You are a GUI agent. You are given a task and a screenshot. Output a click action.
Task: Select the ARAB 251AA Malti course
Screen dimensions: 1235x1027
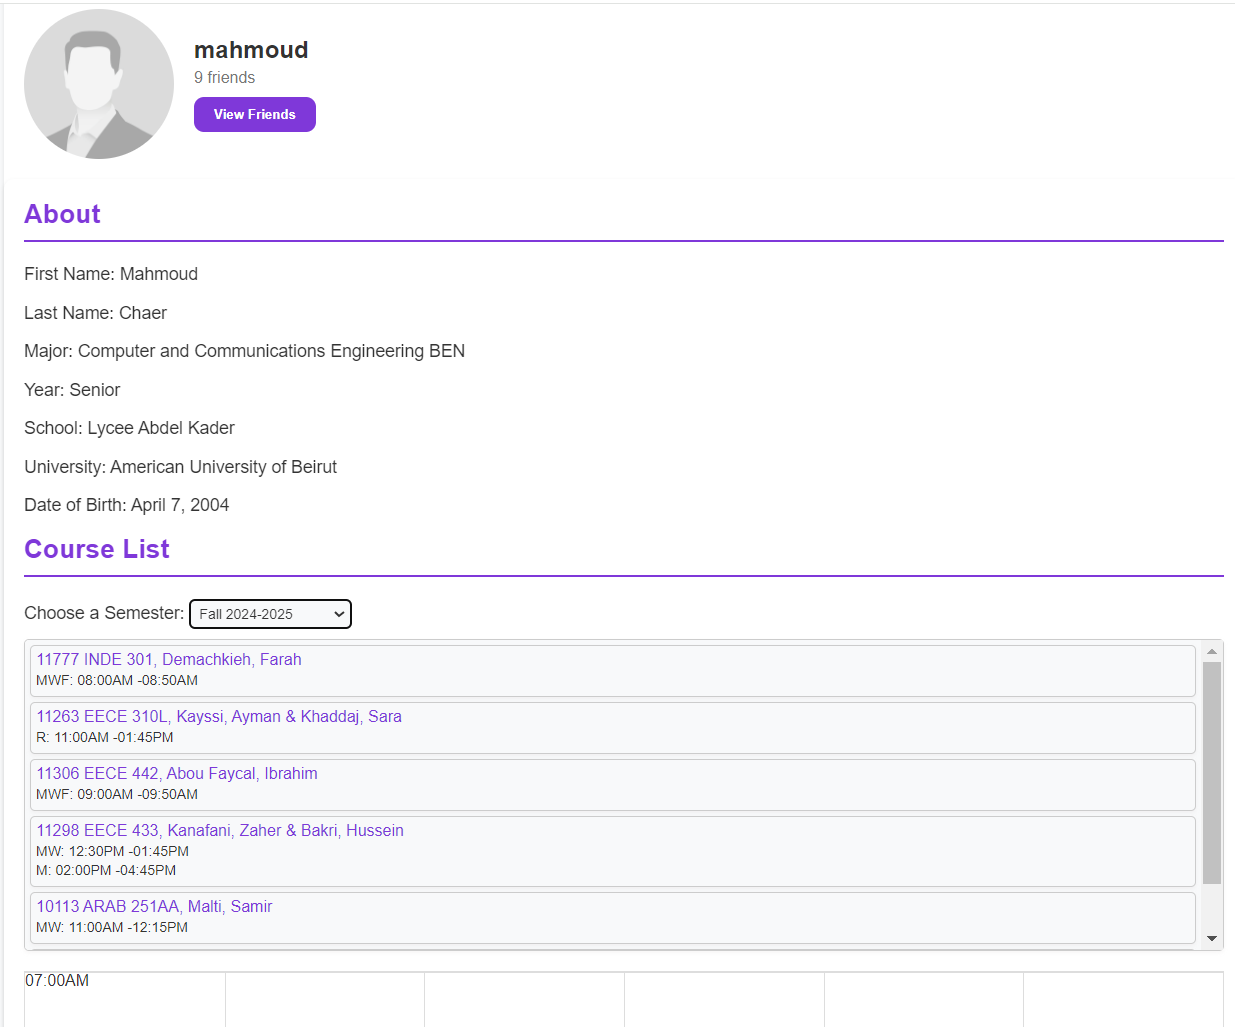point(154,907)
